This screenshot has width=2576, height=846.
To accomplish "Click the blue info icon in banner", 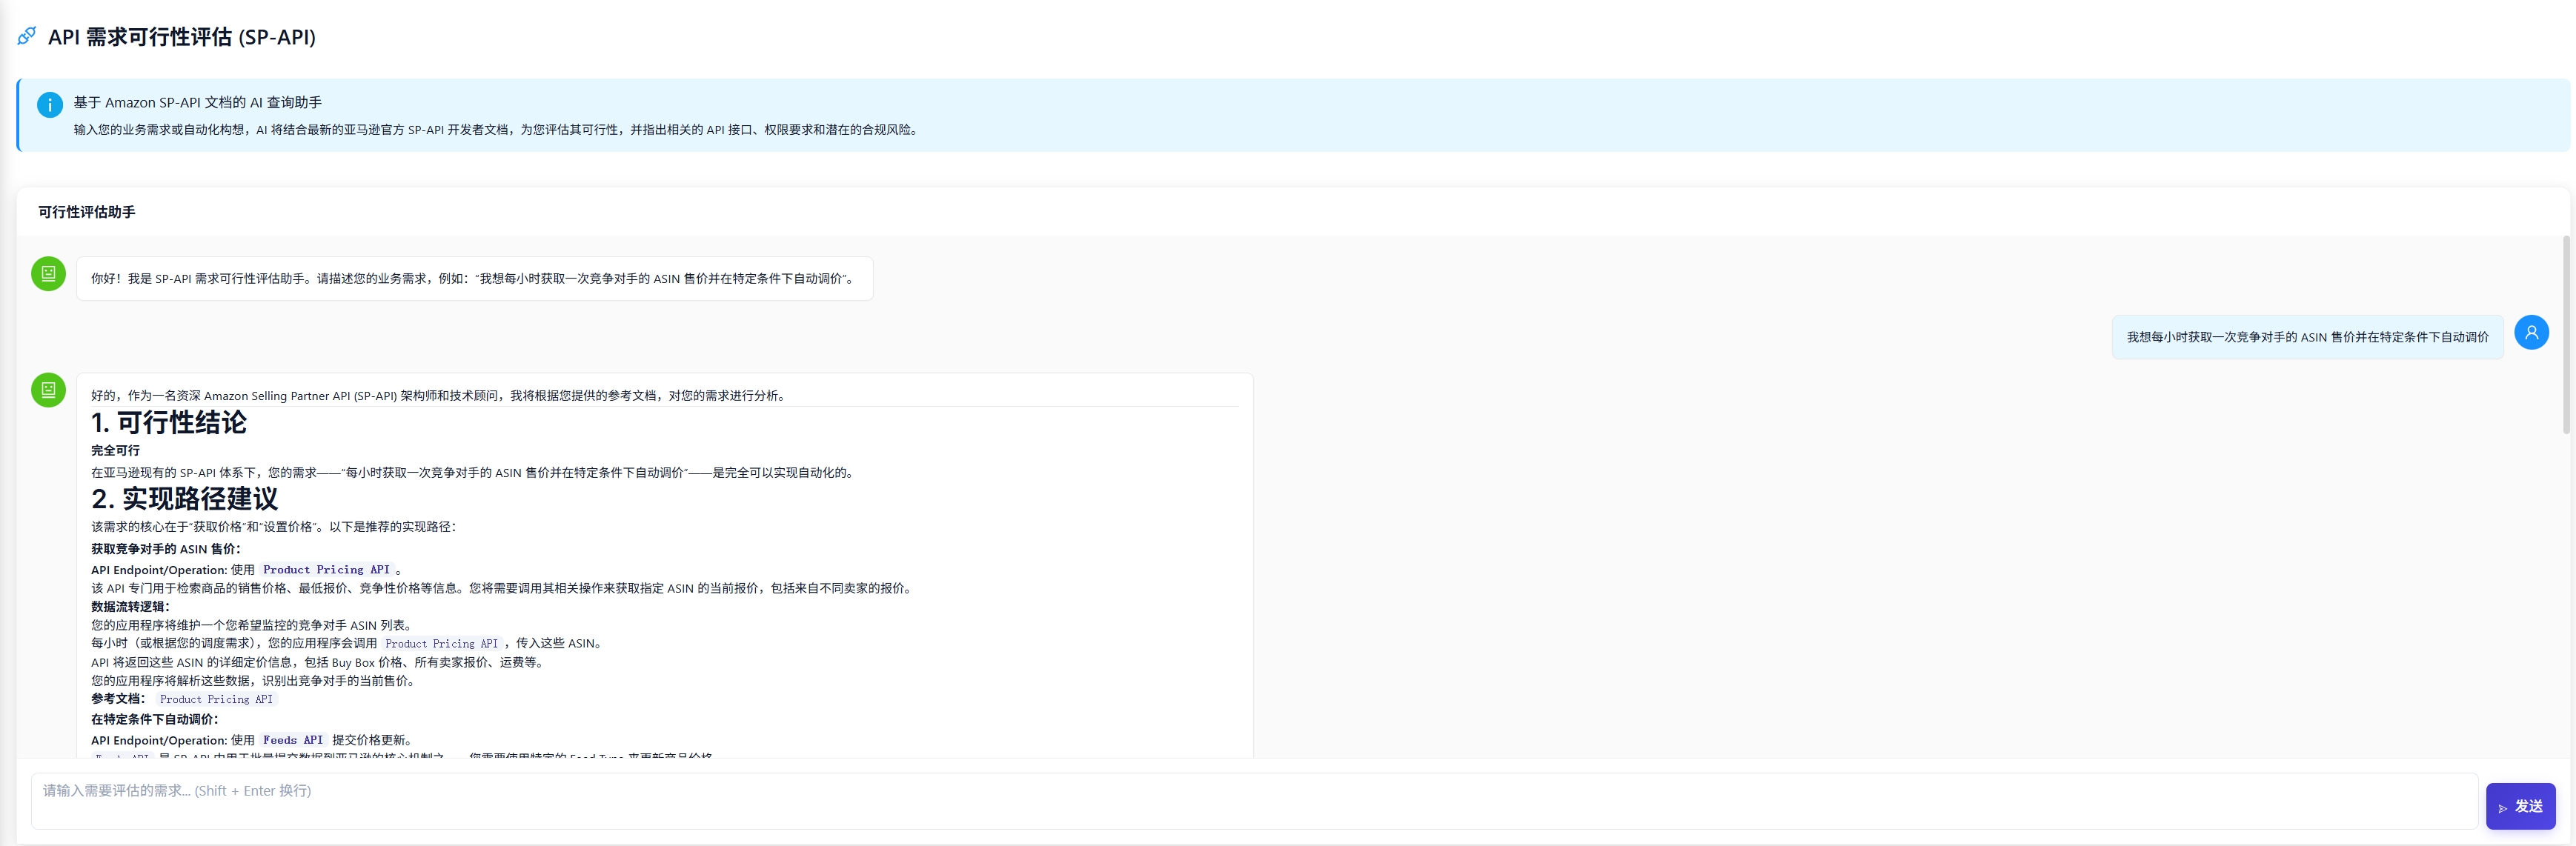I will click(x=49, y=104).
